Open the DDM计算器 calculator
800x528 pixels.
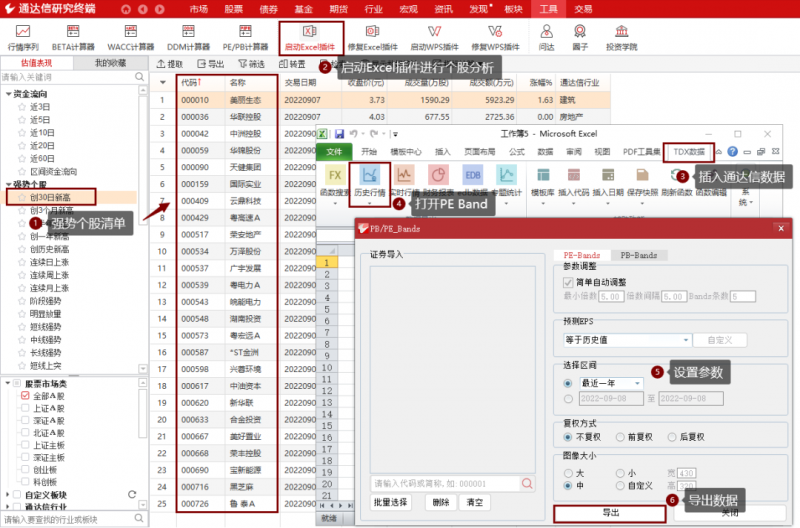188,38
